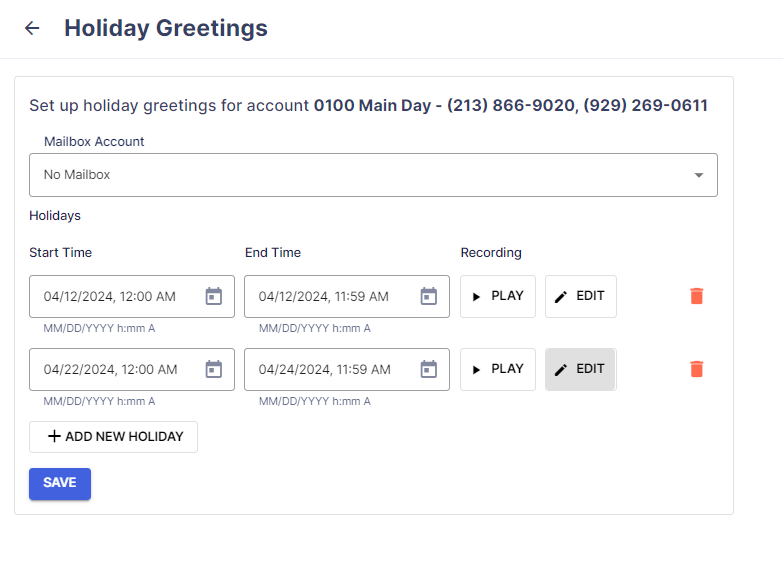
Task: Play the recording for the 04/22/2024 holiday
Action: pos(498,369)
